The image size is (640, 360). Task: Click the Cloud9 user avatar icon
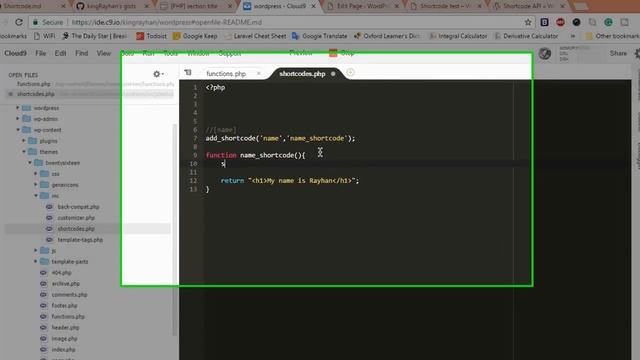point(544,53)
